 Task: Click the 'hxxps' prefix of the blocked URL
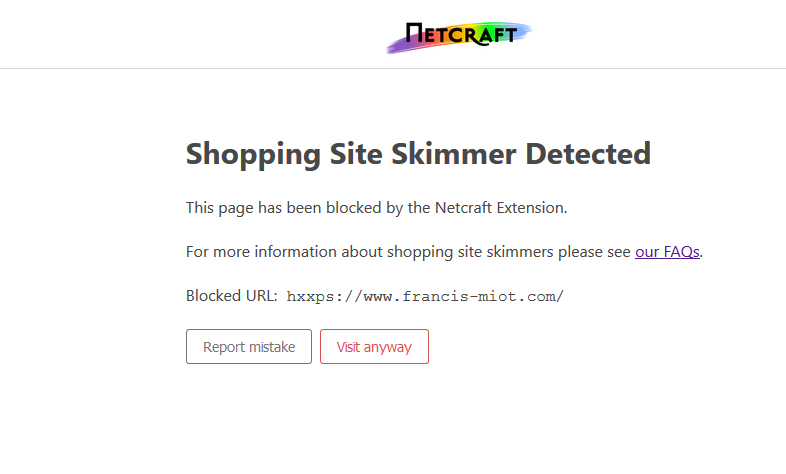pyautogui.click(x=307, y=296)
